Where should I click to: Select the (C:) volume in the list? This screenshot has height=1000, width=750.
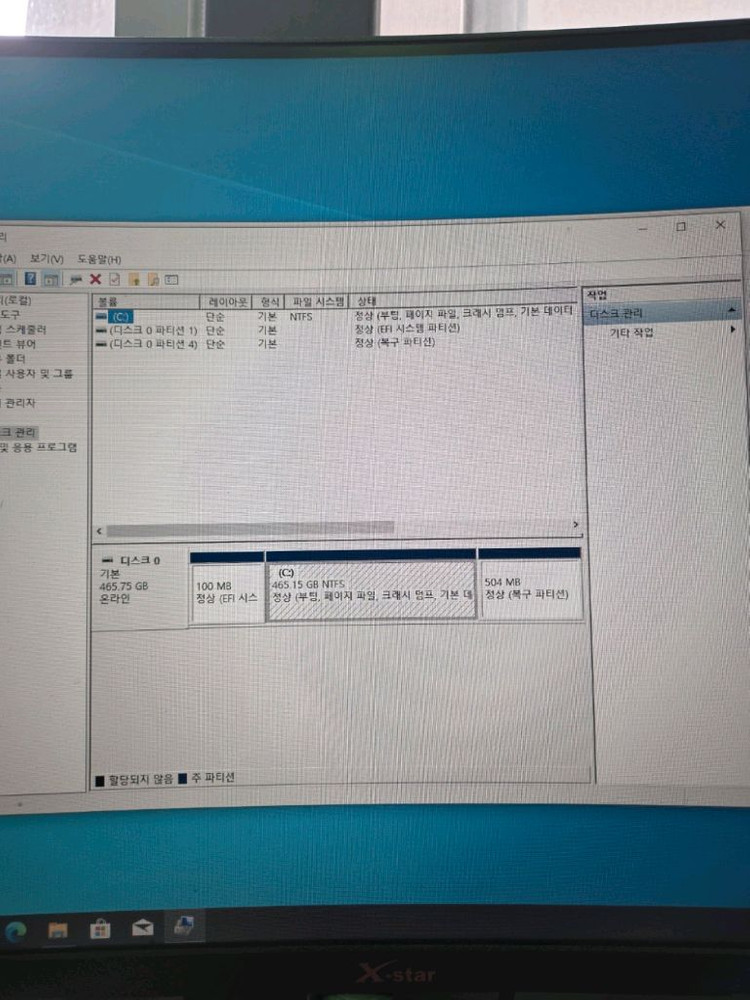click(x=121, y=316)
